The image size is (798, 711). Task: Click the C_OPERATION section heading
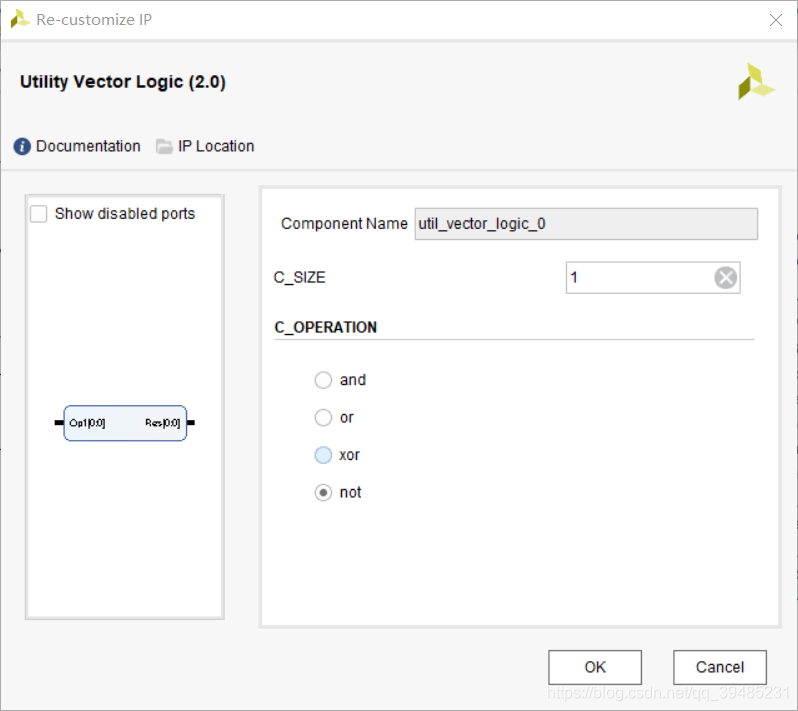coord(326,327)
